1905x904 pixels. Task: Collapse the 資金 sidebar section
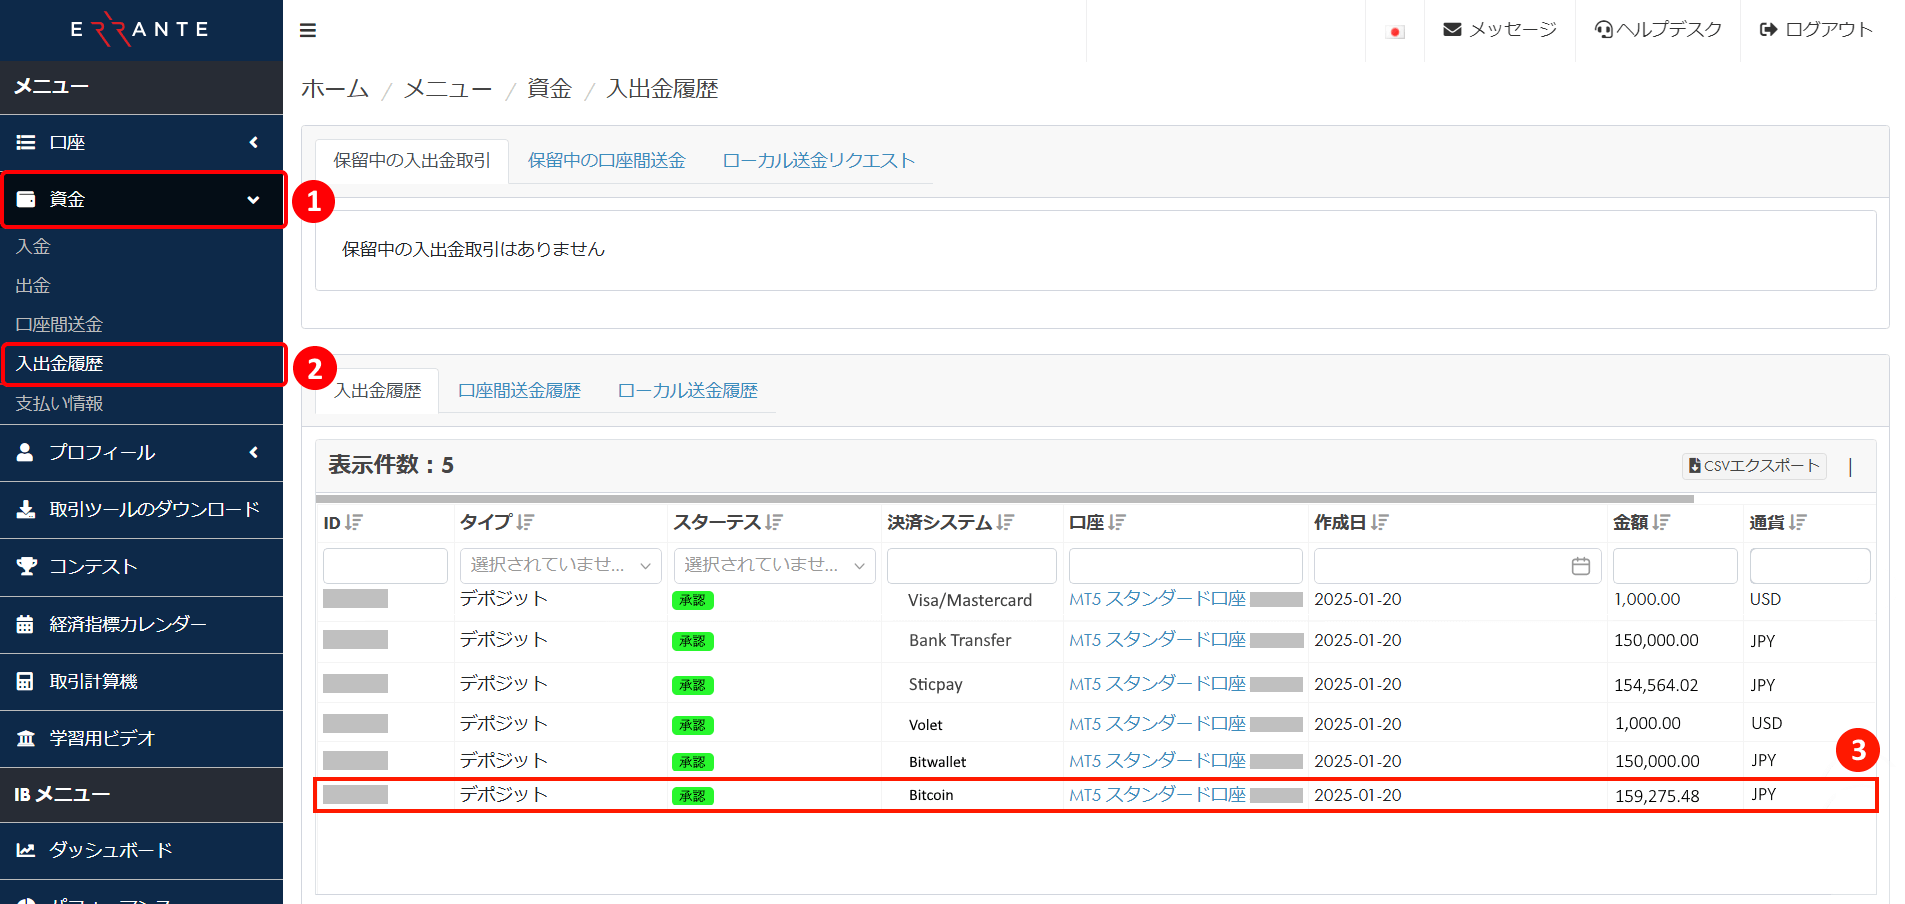click(253, 199)
